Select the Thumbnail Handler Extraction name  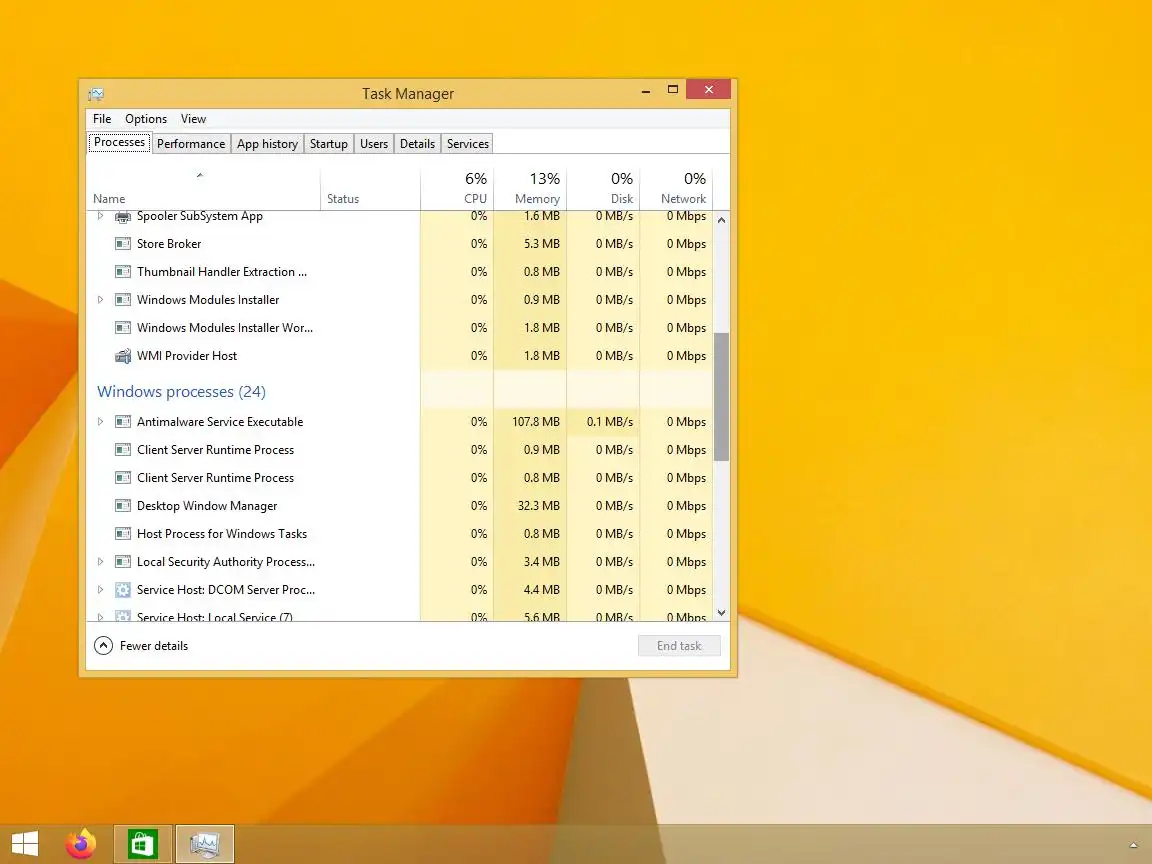(222, 272)
